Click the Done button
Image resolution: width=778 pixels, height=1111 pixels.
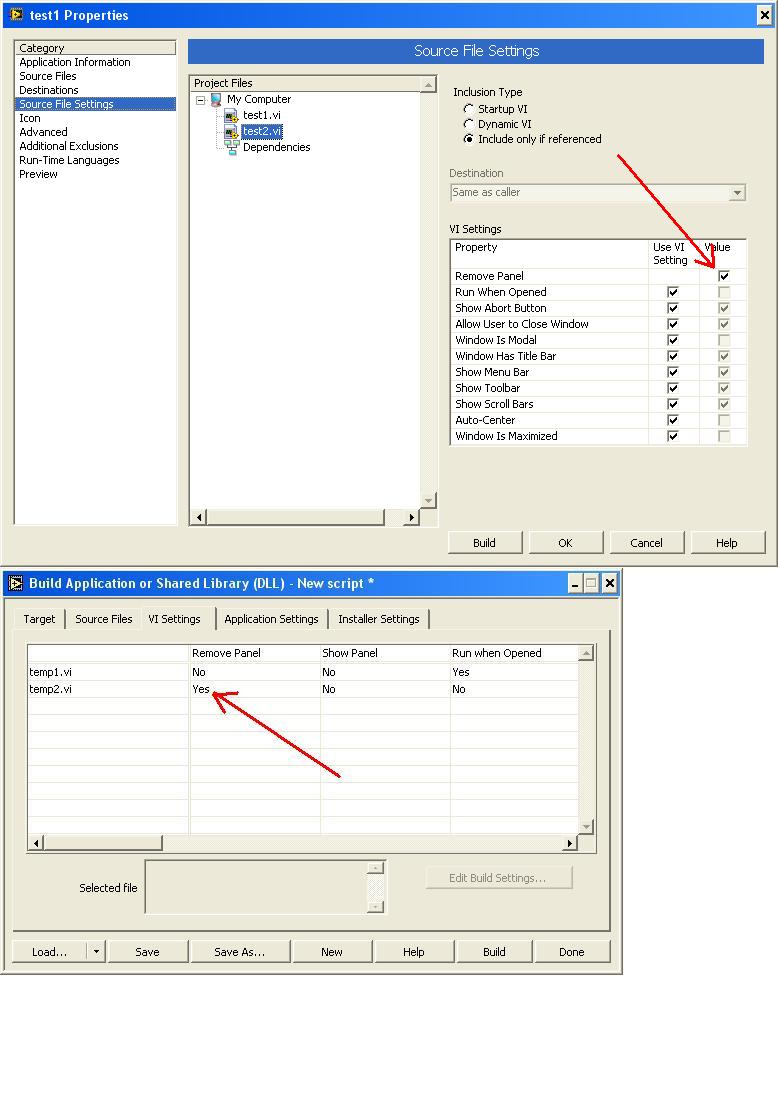[x=572, y=952]
